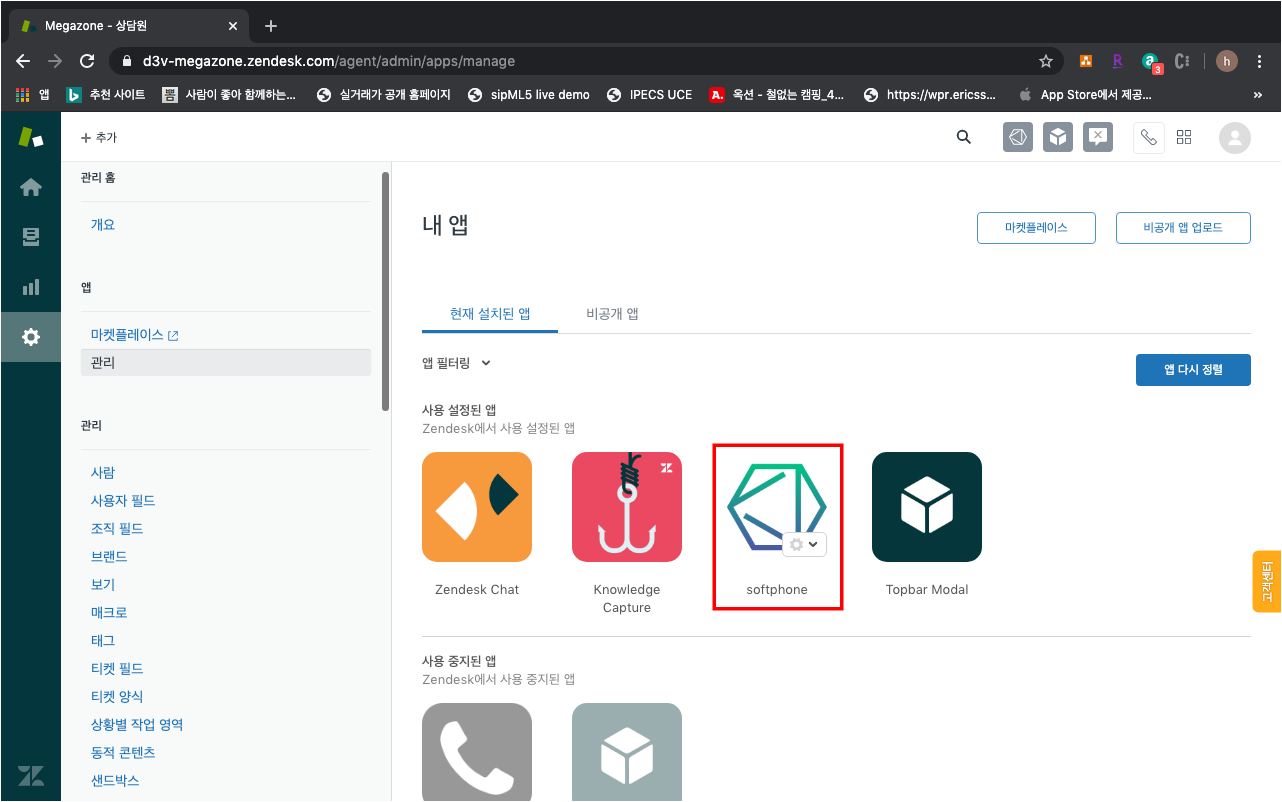Viewport: 1282px width, 802px height.
Task: Open the softphone hexagon top bar icon
Action: click(1018, 138)
